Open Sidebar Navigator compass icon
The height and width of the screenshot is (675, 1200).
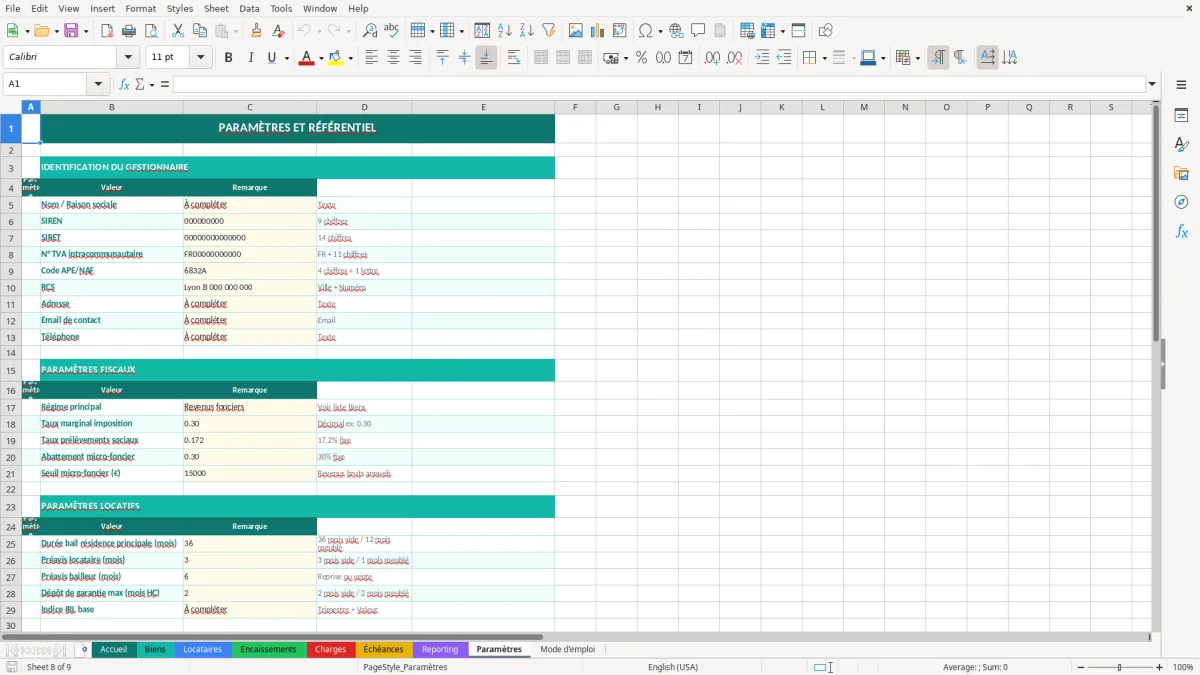1181,202
